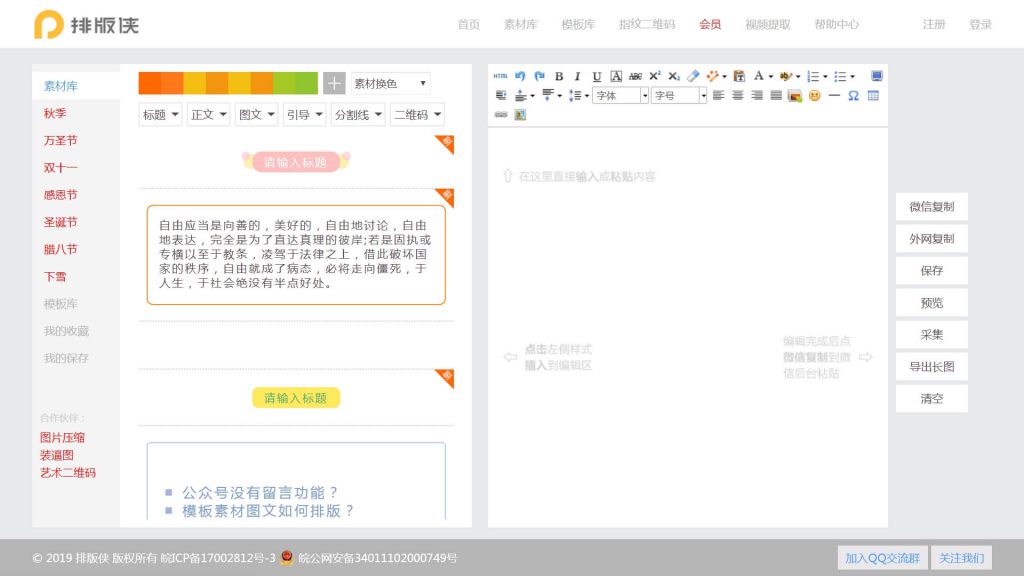Open the 素材换色 dropdown
Viewport: 1024px width, 576px height.
[x=390, y=83]
